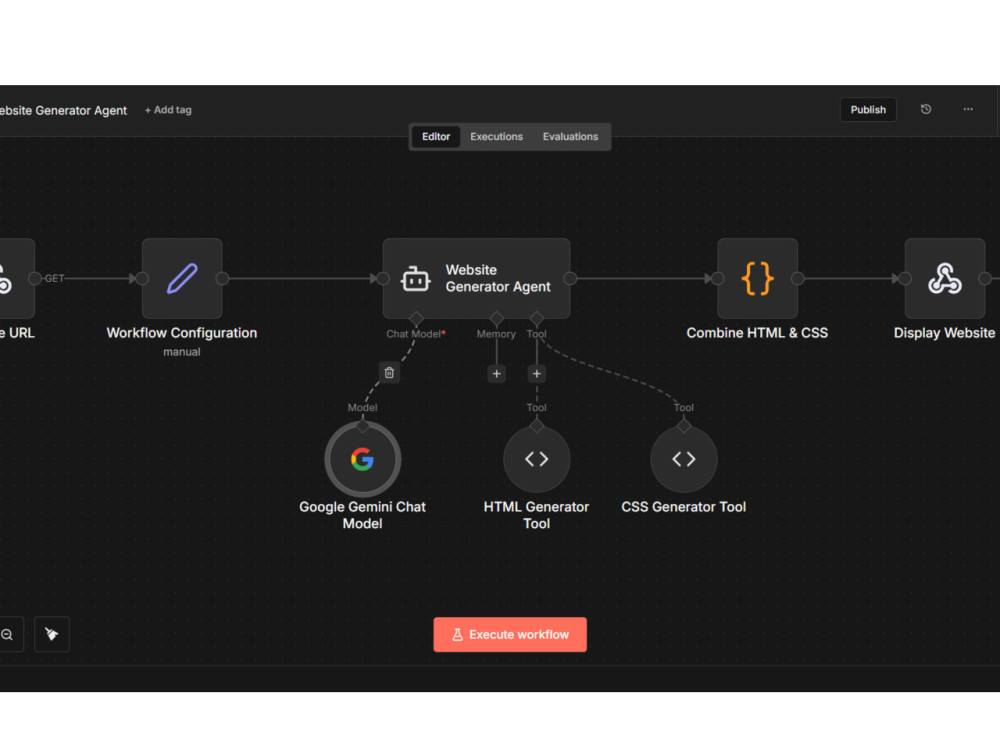
Task: Delete the Chat Model connection via trash icon
Action: (389, 372)
